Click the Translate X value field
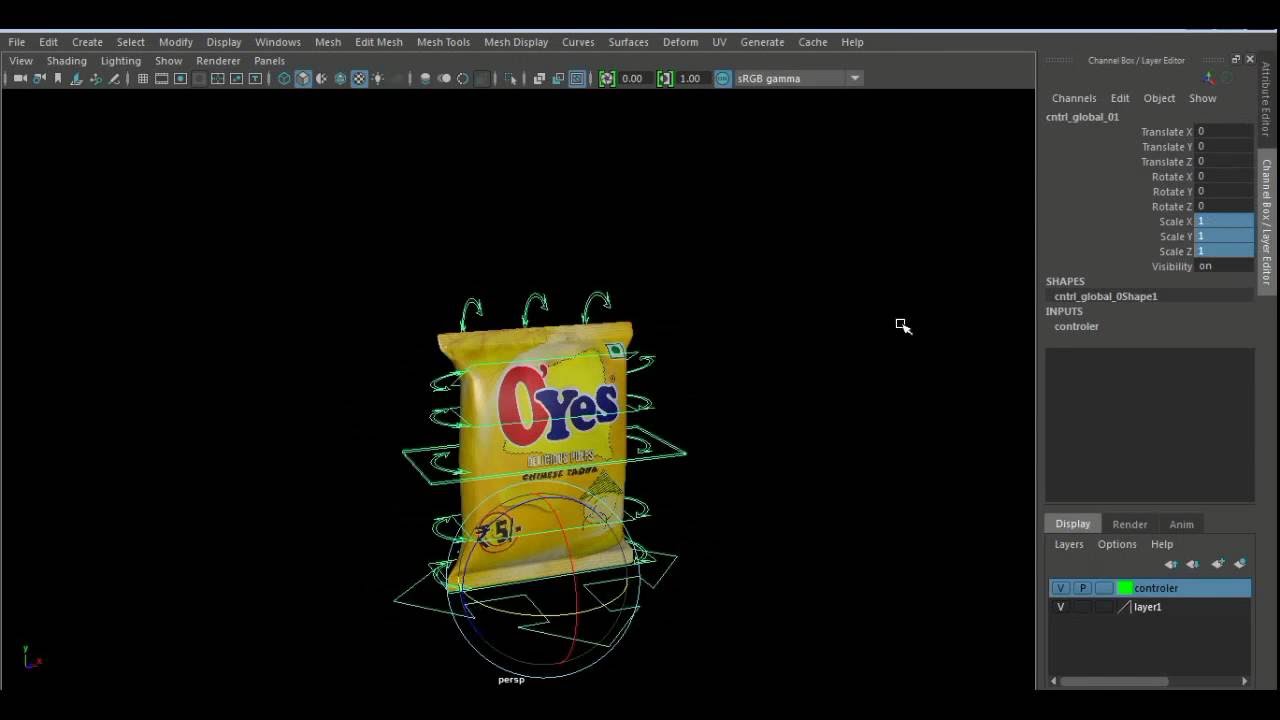 (1224, 131)
